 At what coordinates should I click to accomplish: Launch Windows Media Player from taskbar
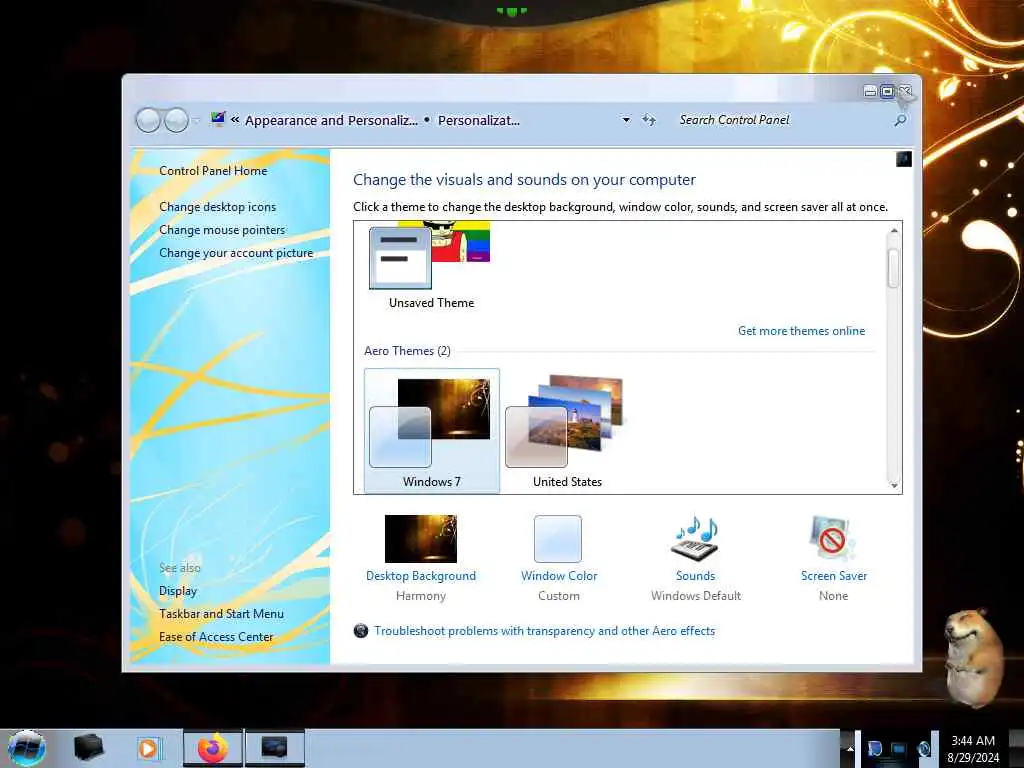149,748
